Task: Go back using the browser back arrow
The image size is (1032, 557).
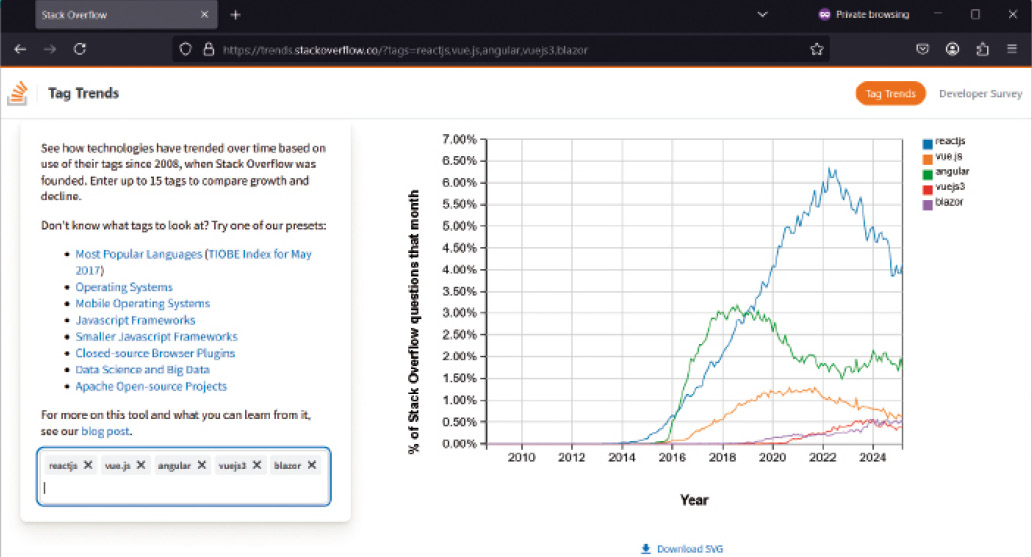Action: pos(20,49)
